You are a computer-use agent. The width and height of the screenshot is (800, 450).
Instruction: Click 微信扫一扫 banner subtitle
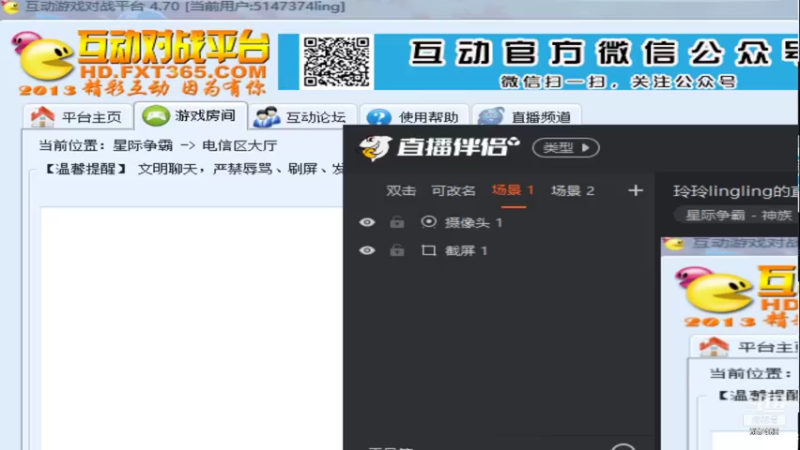618,82
